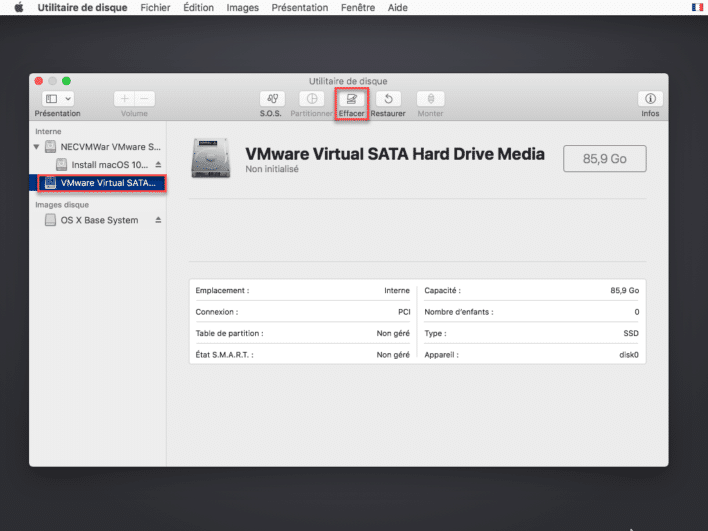Eject the Install macOS volume
The width and height of the screenshot is (708, 531).
[x=158, y=164]
